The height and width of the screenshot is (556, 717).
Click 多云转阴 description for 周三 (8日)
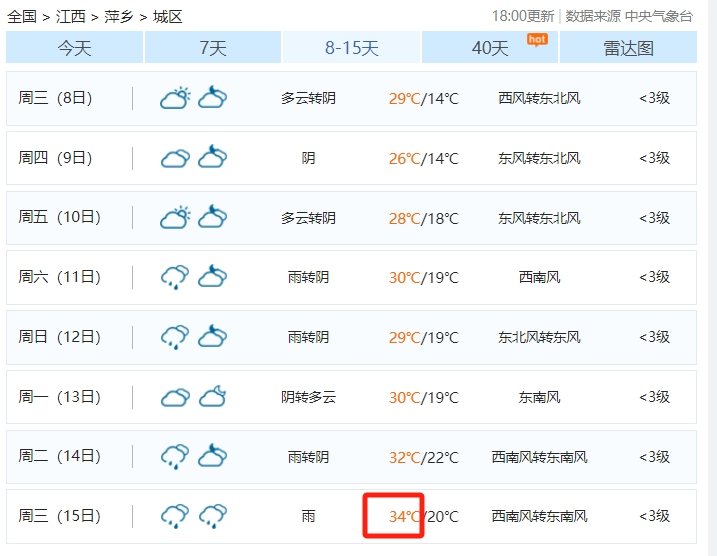[308, 98]
